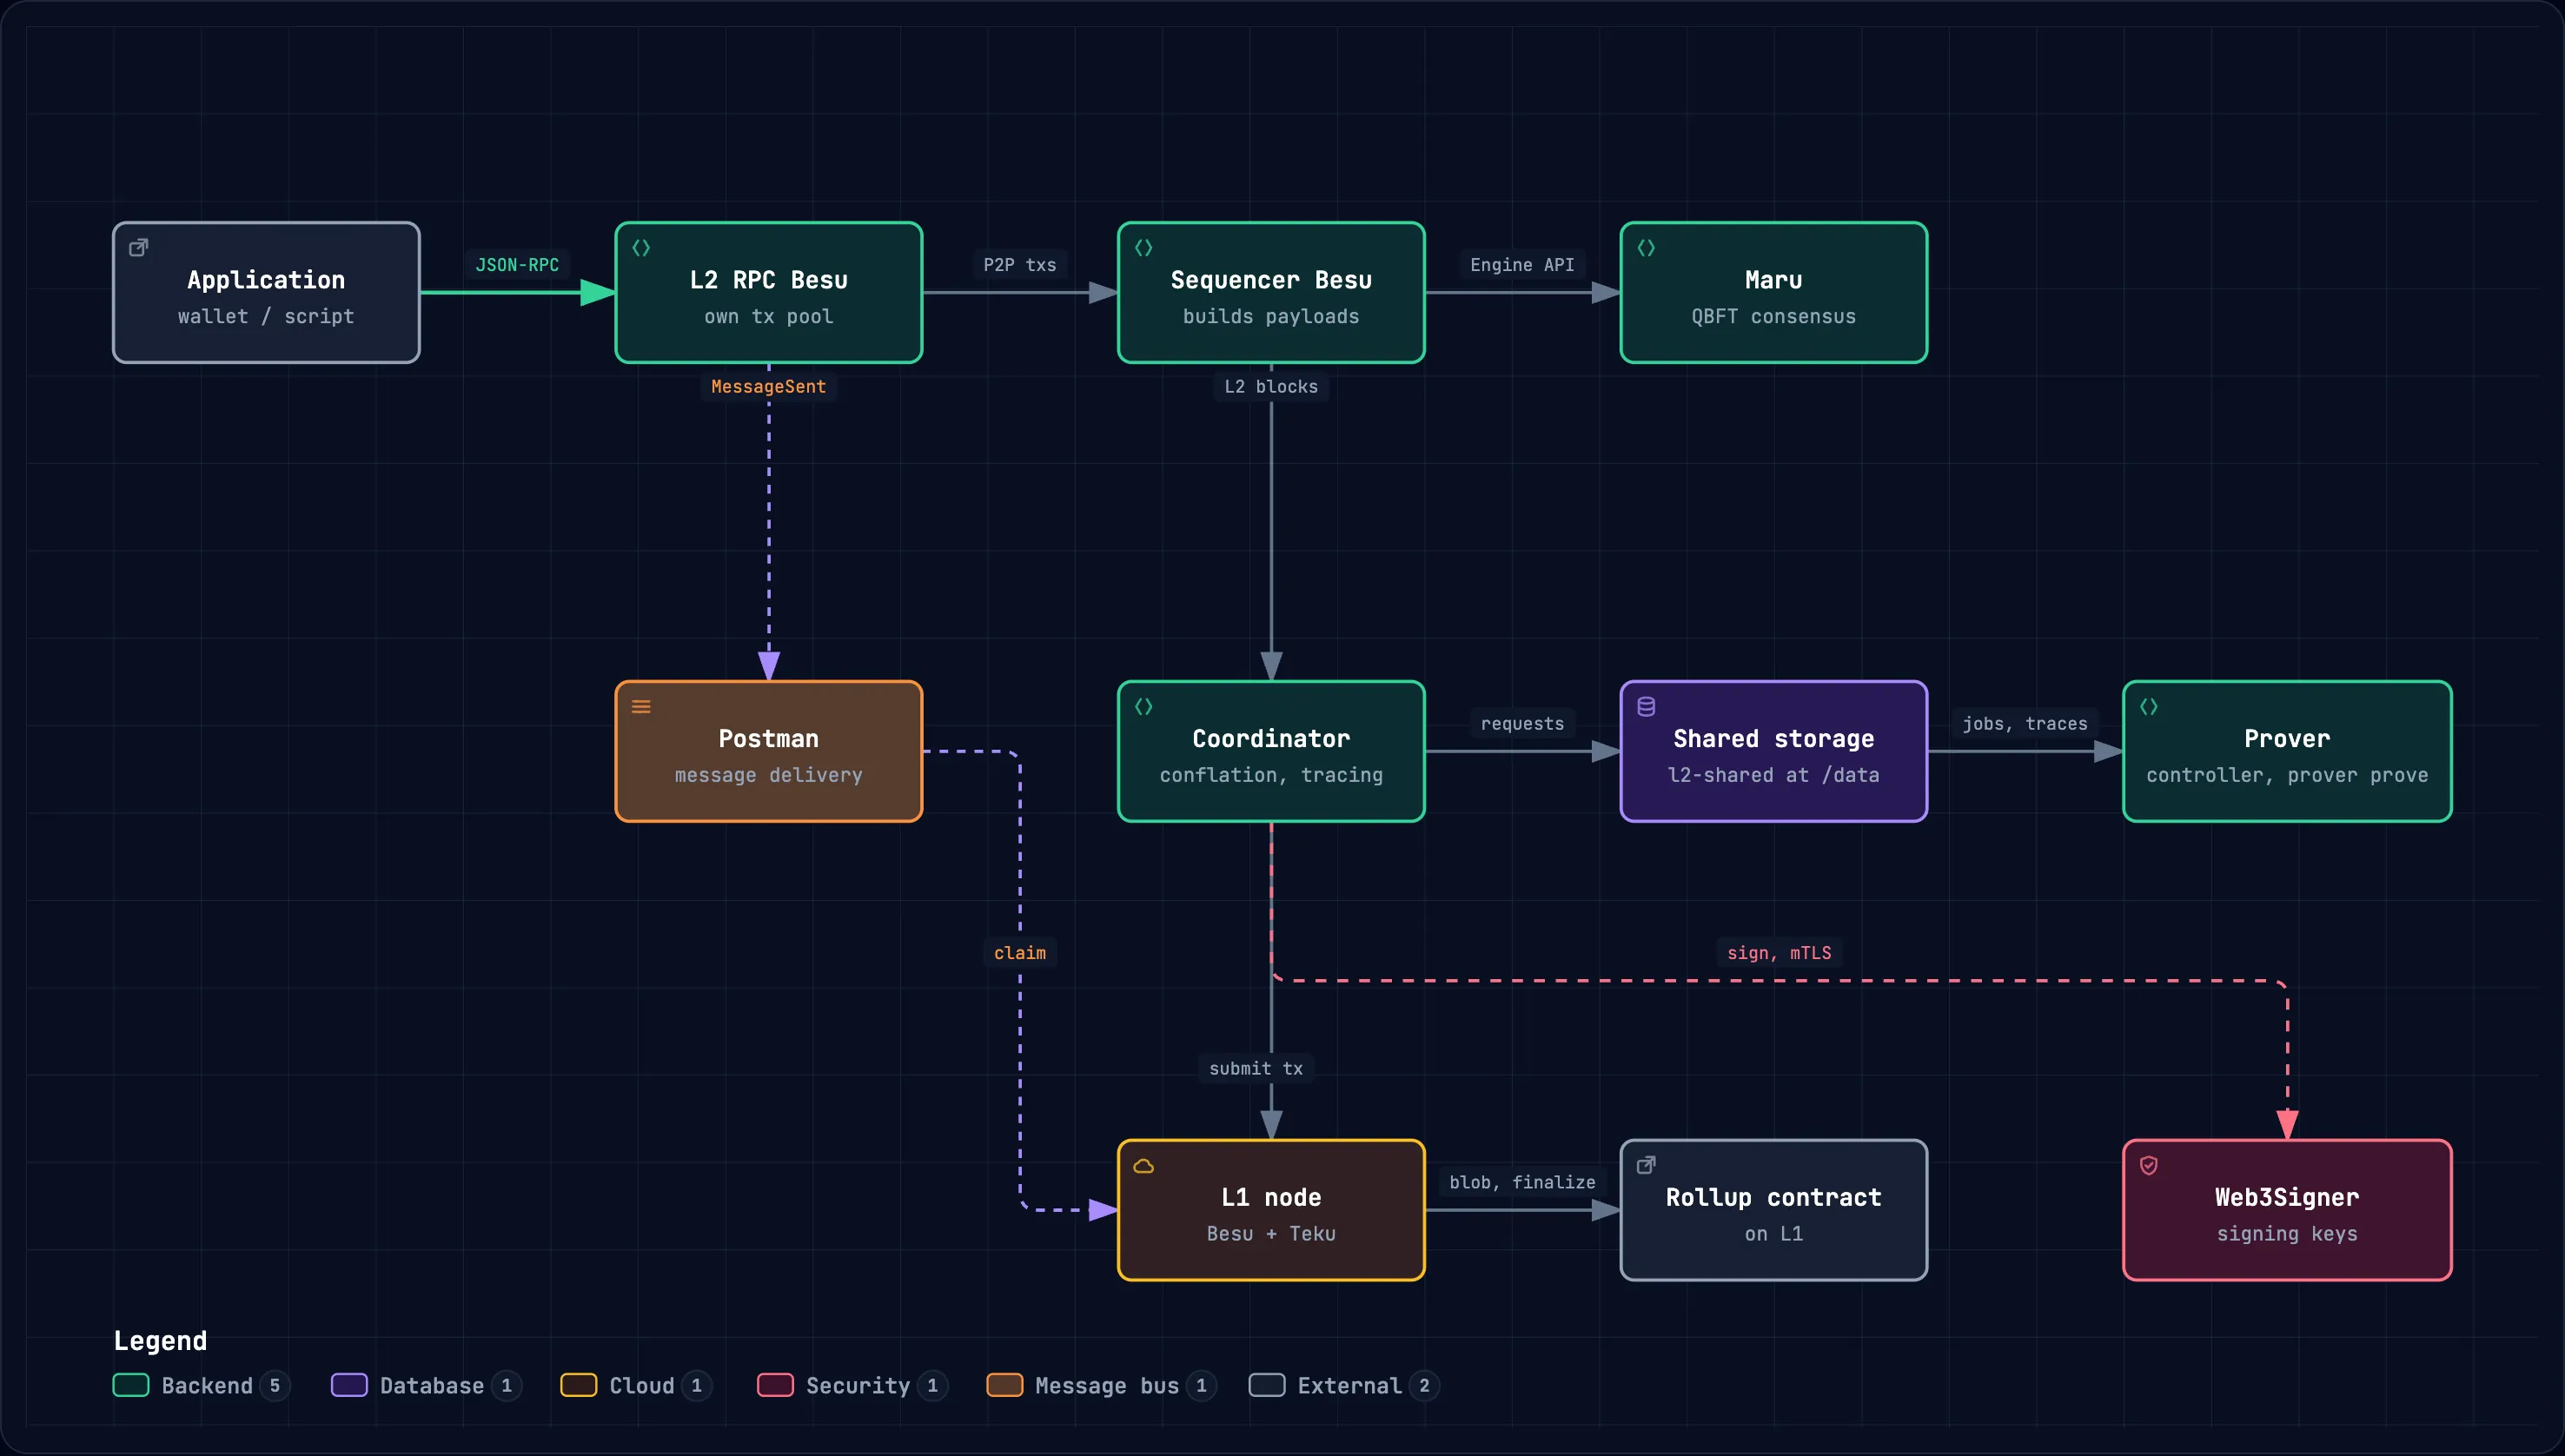Image resolution: width=2565 pixels, height=1456 pixels.
Task: Click the Engine API edge label
Action: coord(1522,265)
